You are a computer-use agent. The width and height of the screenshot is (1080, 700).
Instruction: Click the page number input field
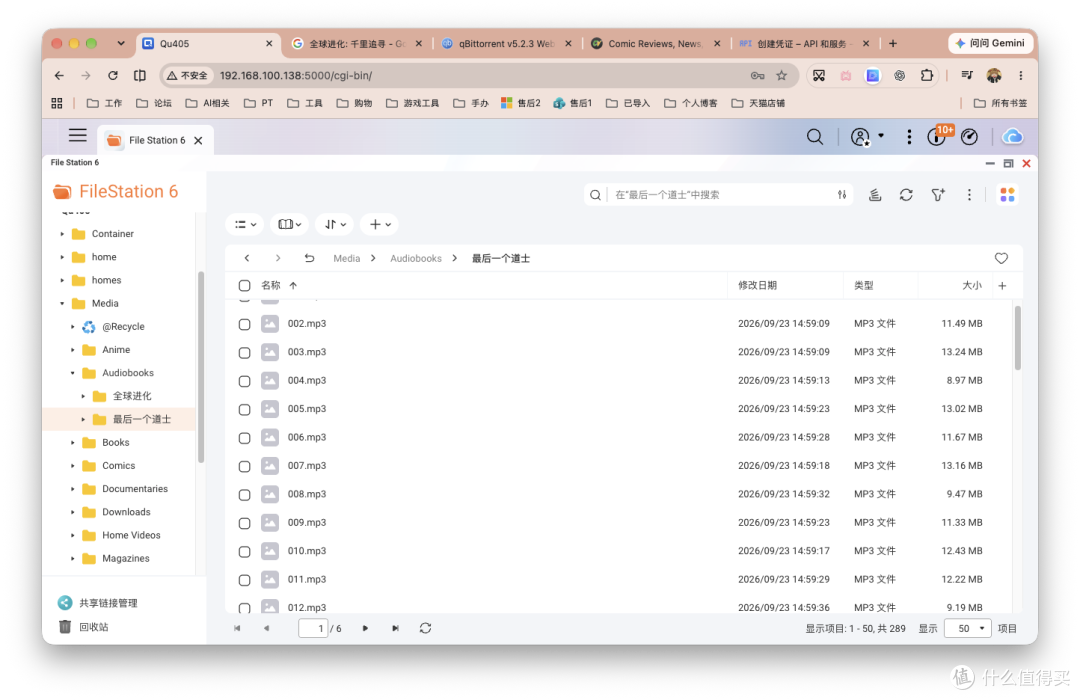click(313, 628)
